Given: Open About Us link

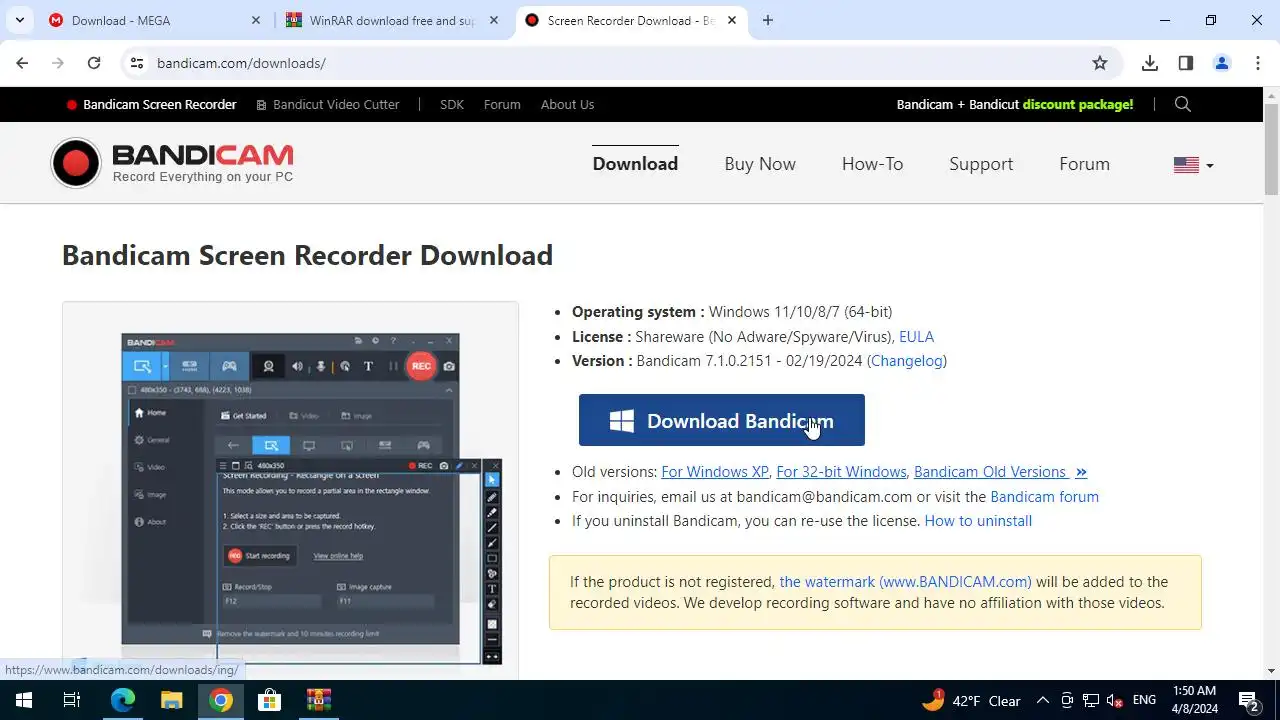Looking at the screenshot, I should tap(567, 104).
